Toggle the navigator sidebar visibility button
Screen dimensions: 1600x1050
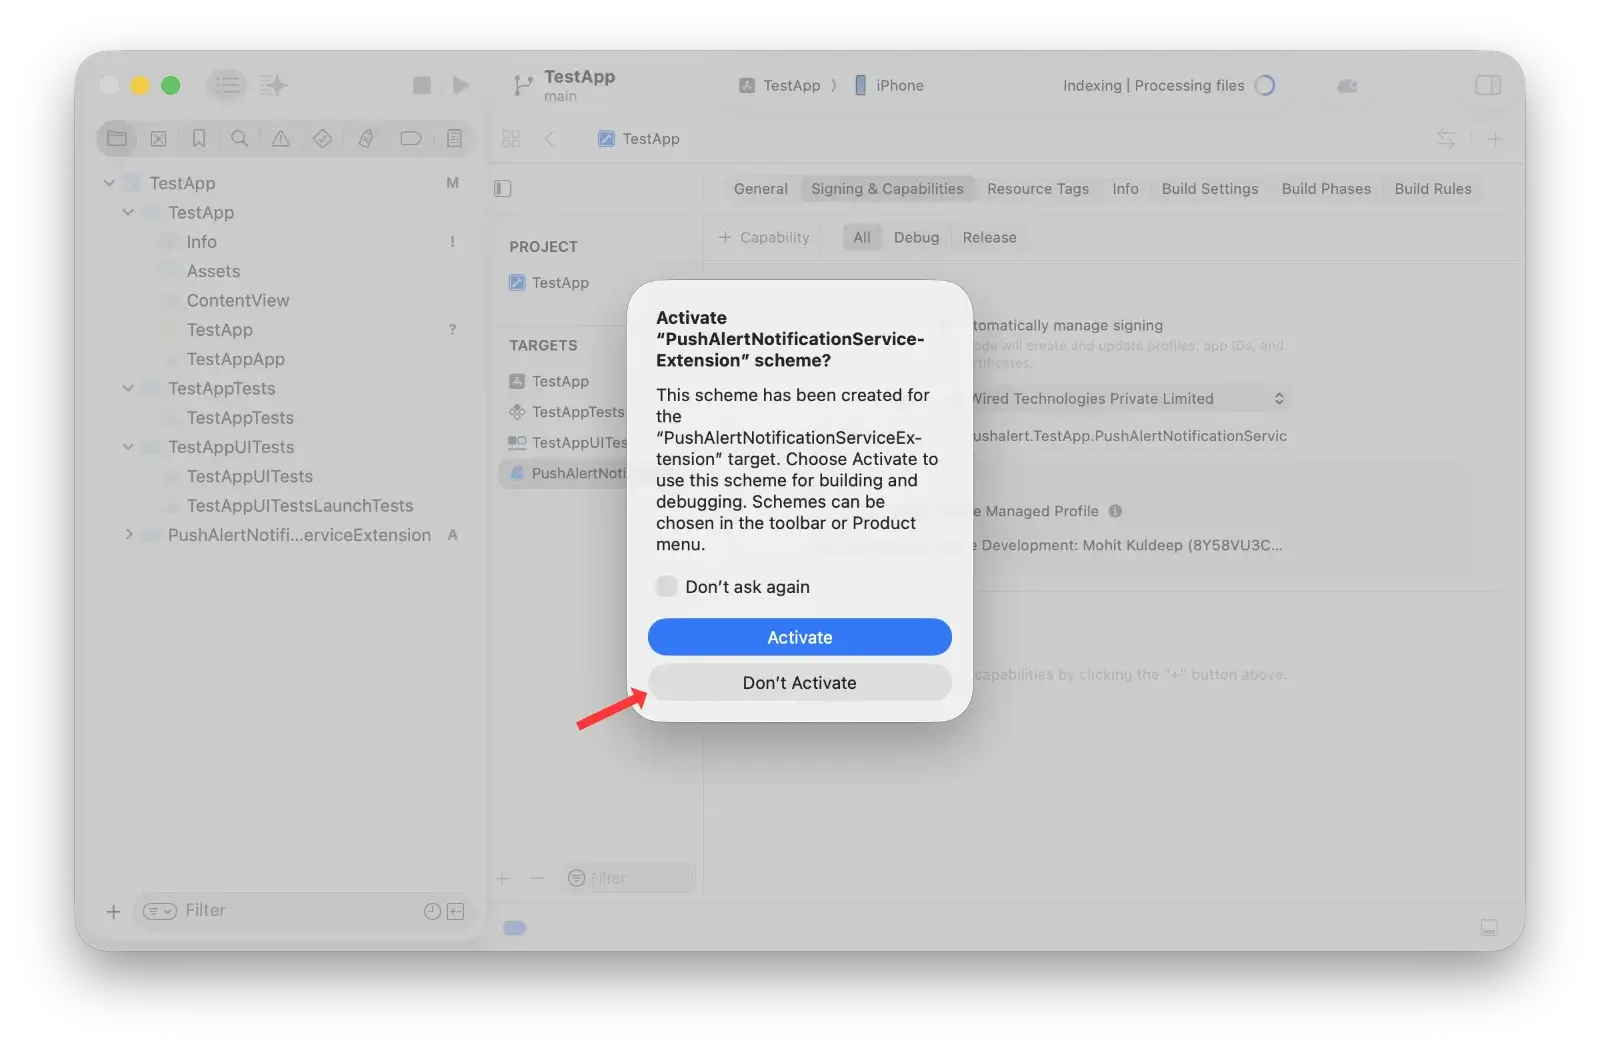[228, 86]
